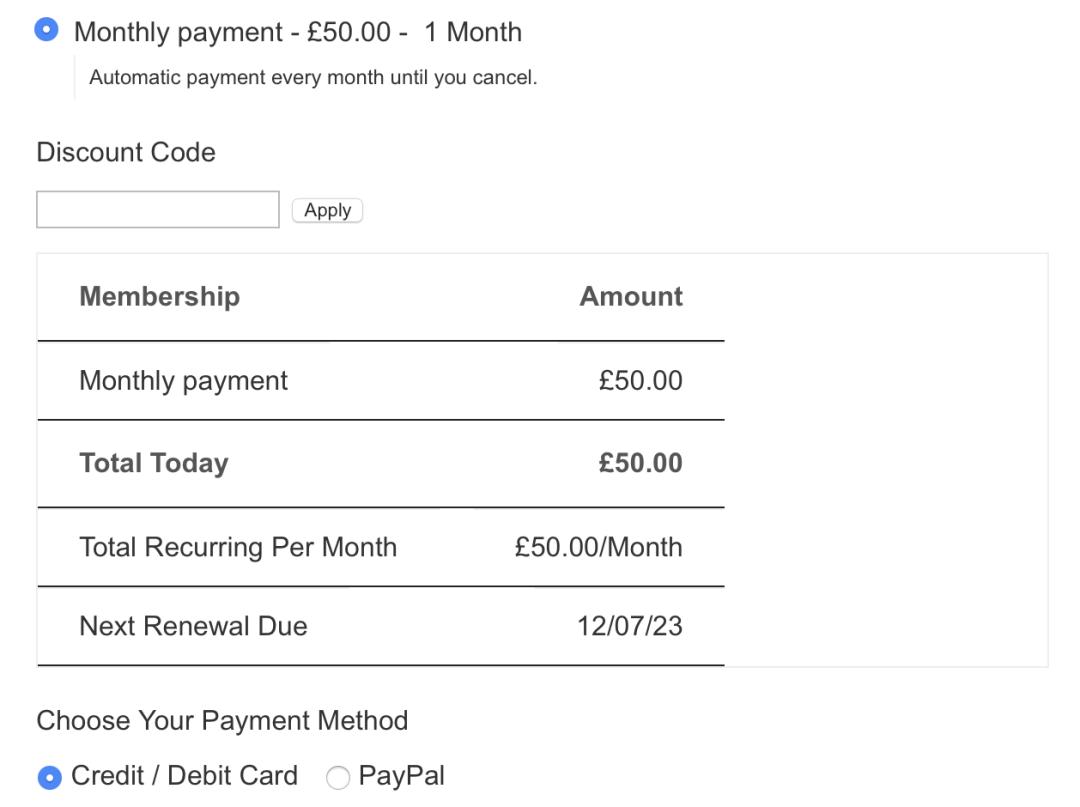Select the PayPal radio button
1080x807 pixels.
tap(338, 777)
